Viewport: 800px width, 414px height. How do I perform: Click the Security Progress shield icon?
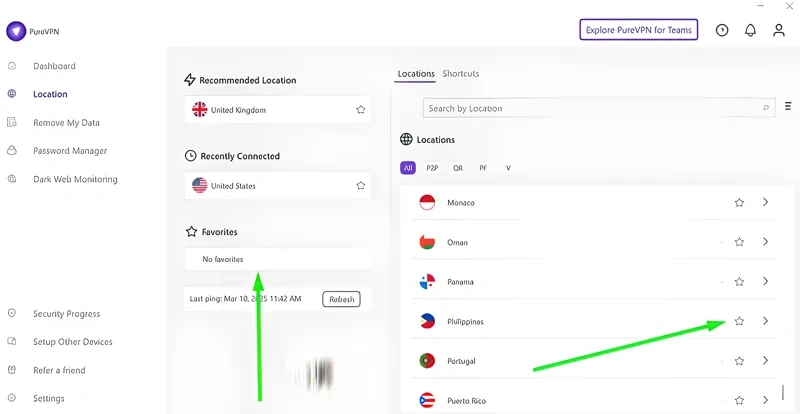point(12,313)
